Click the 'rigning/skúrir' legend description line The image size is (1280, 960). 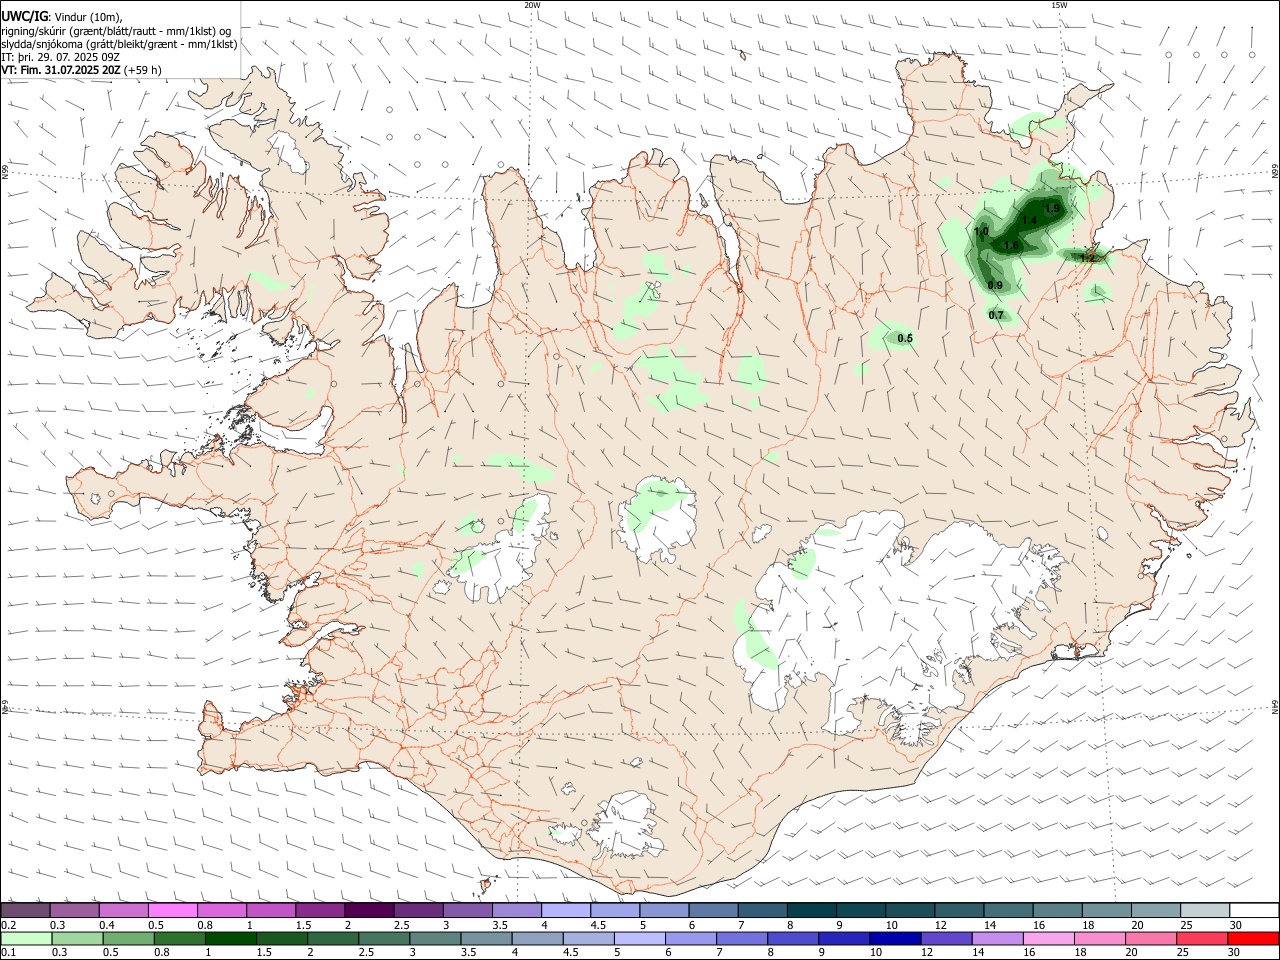[116, 31]
